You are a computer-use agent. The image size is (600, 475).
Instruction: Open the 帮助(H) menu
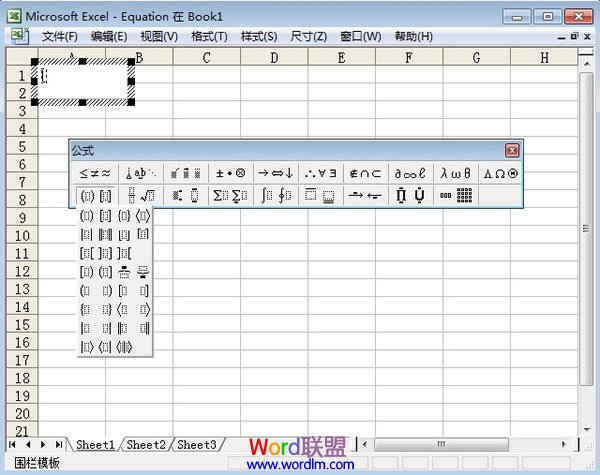coord(414,37)
